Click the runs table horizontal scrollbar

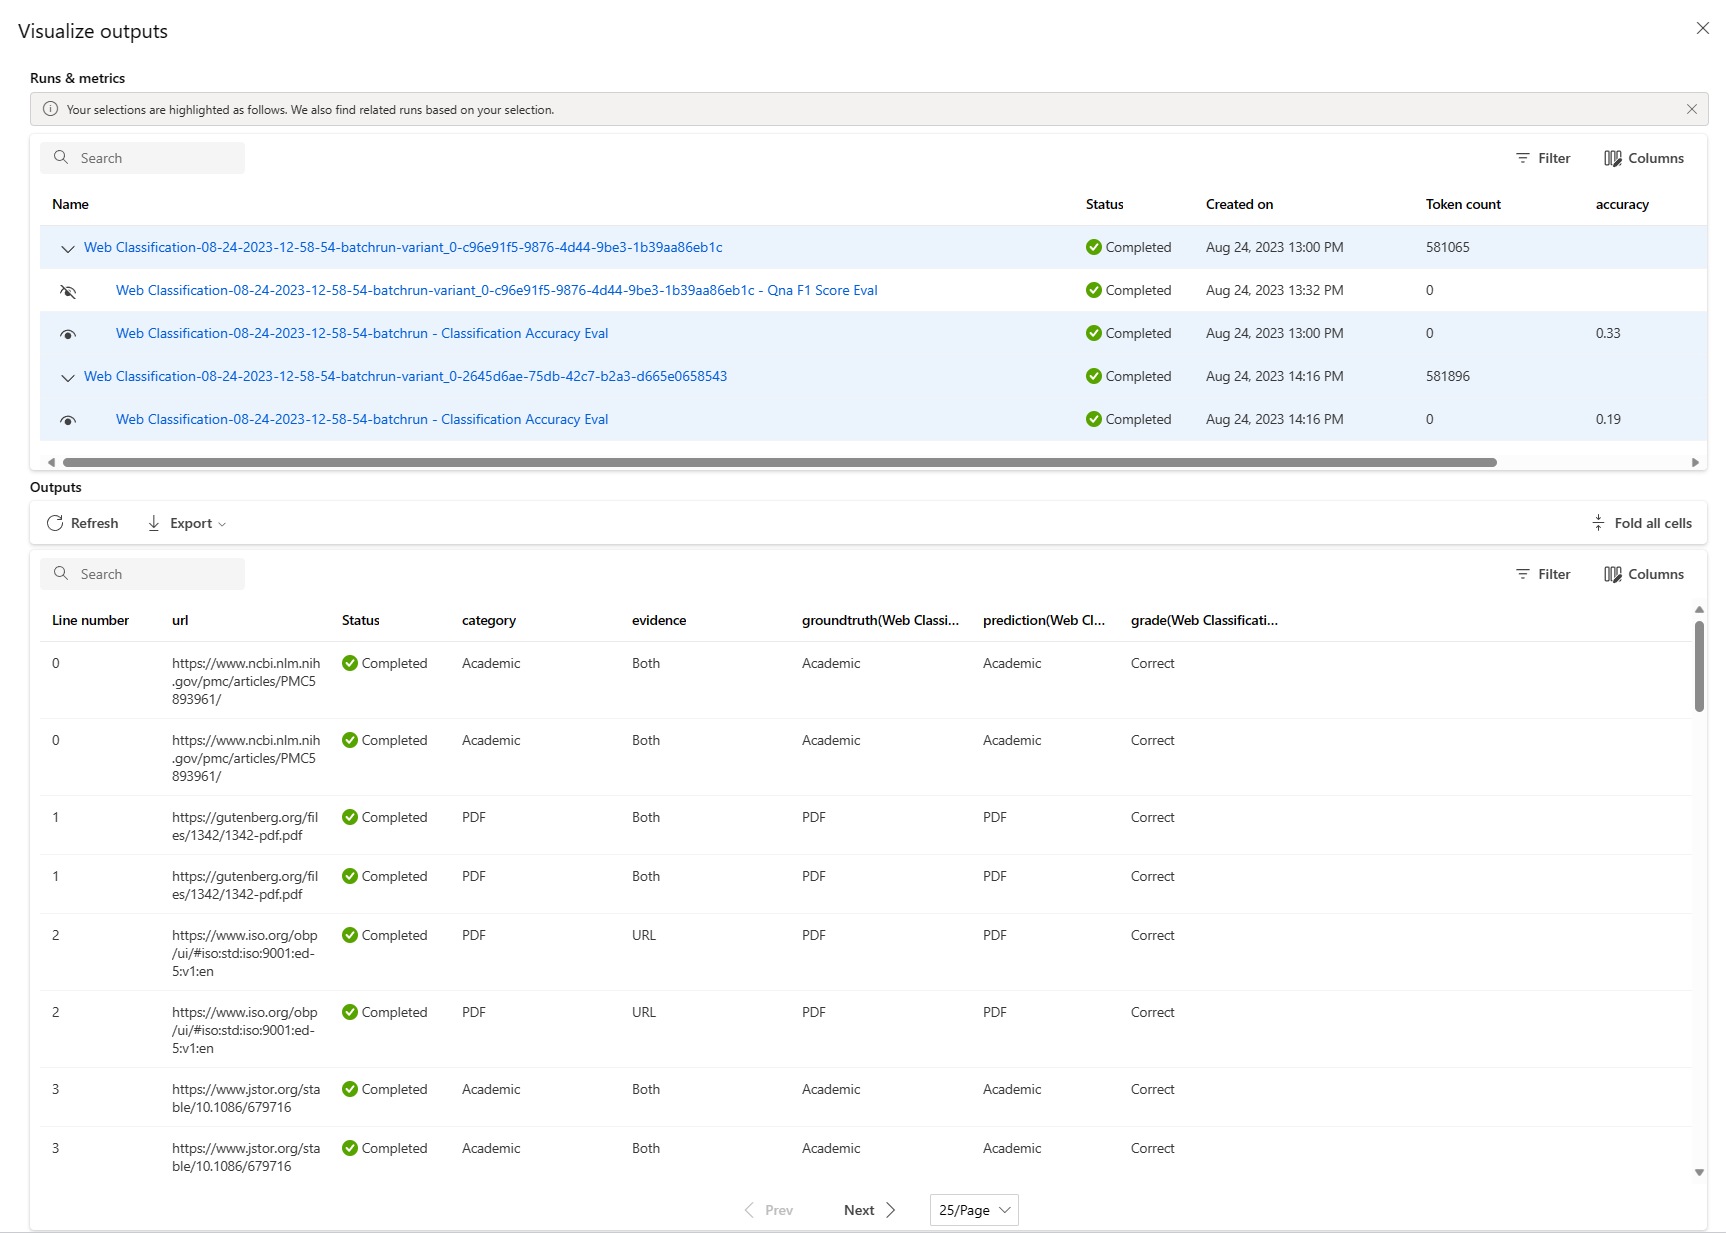tap(779, 462)
